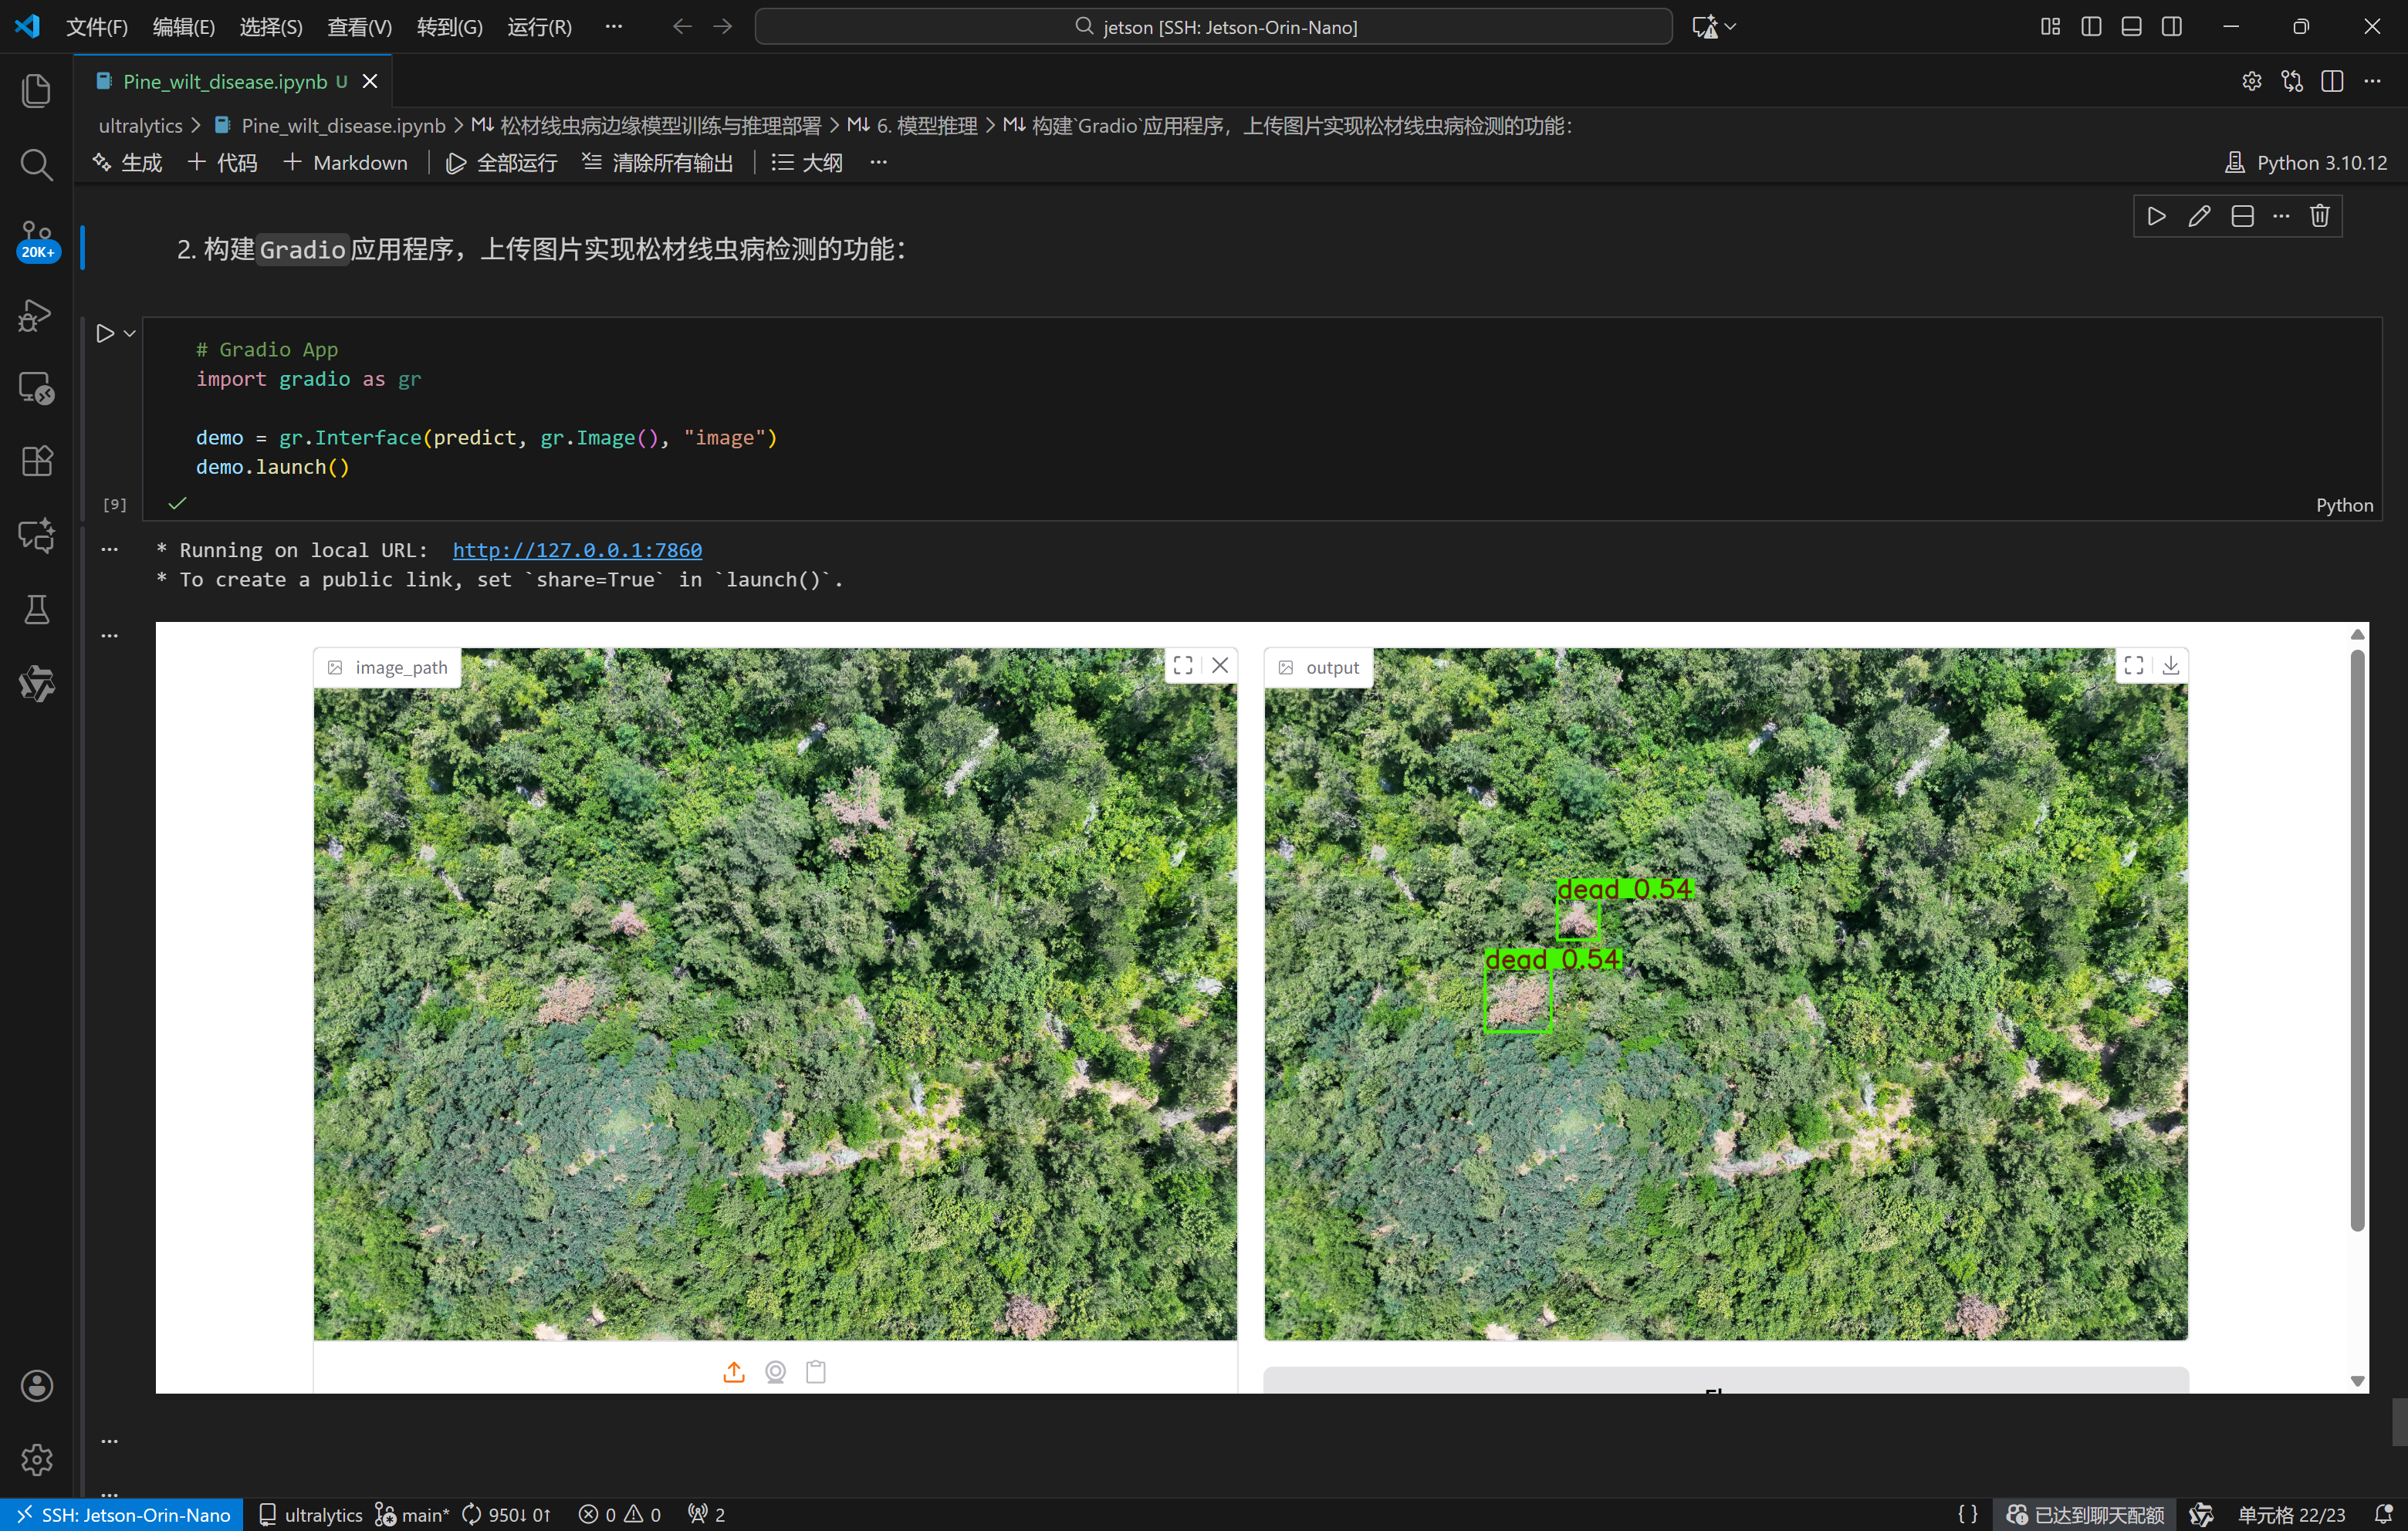This screenshot has height=1531, width=2408.
Task: Toggle the secondary side bar layout
Action: (2172, 27)
